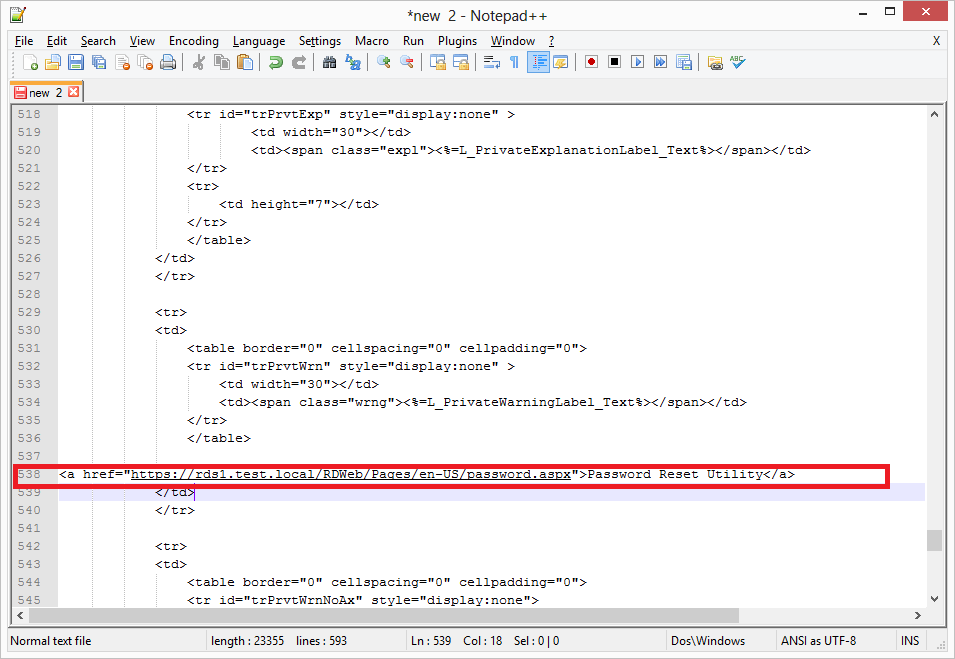Click the ABC spell check icon
Screen dimensions: 955x659
click(738, 62)
